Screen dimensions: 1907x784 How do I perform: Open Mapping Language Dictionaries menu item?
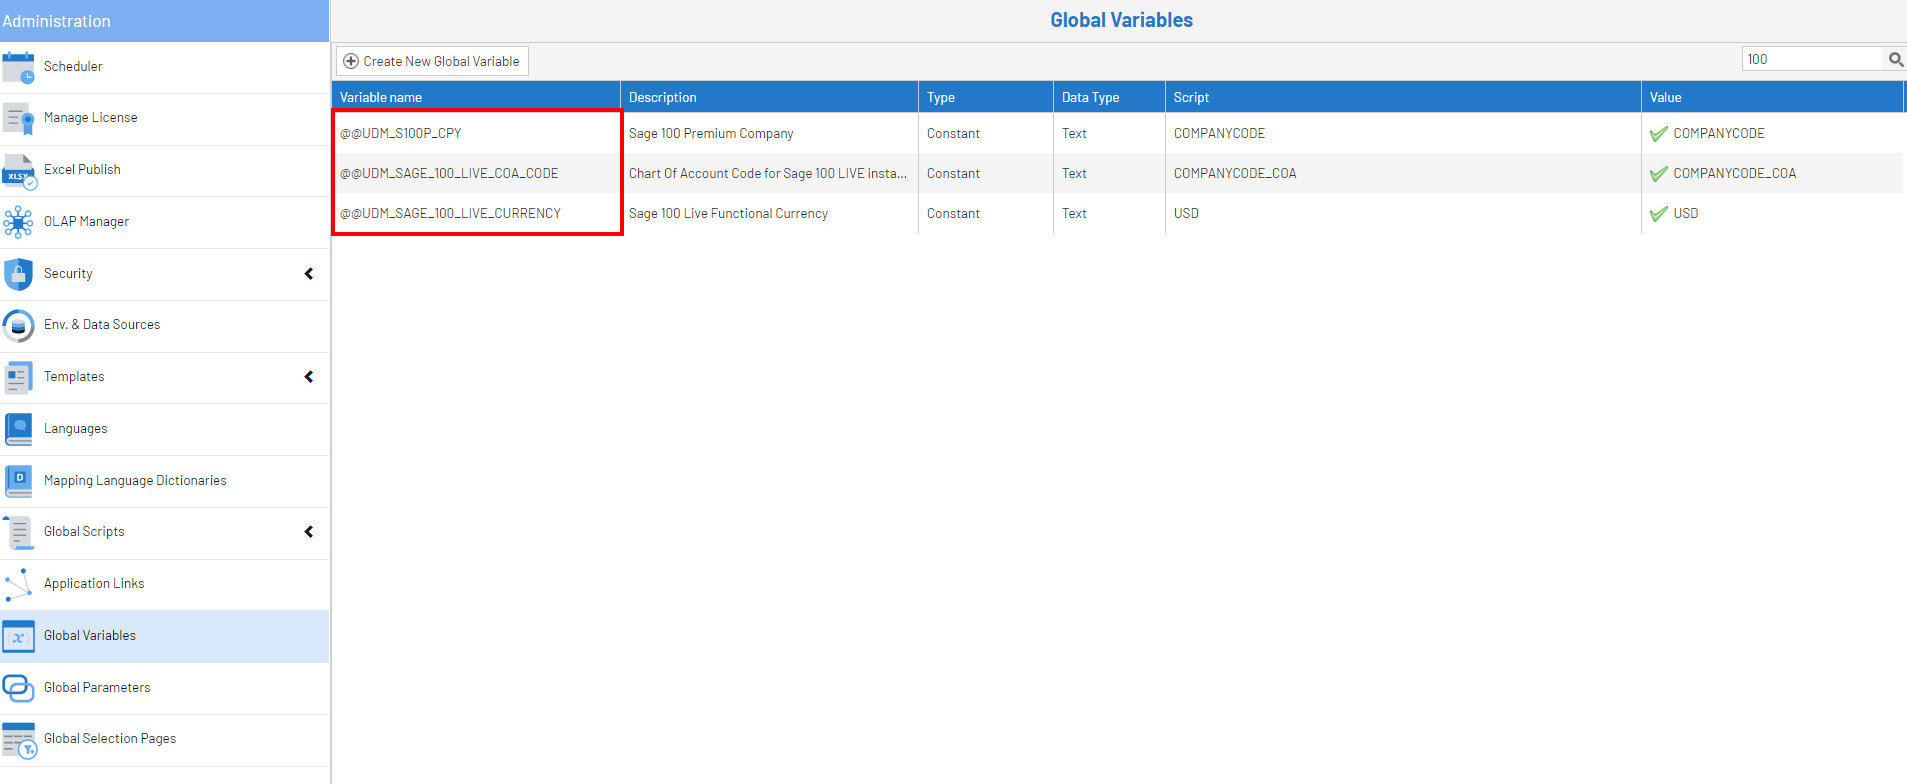135,481
